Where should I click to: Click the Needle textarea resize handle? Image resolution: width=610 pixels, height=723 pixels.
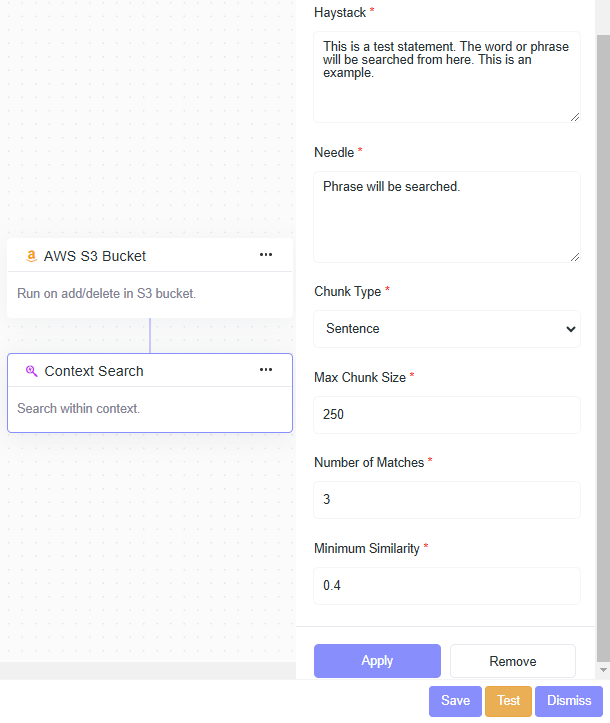click(x=575, y=257)
